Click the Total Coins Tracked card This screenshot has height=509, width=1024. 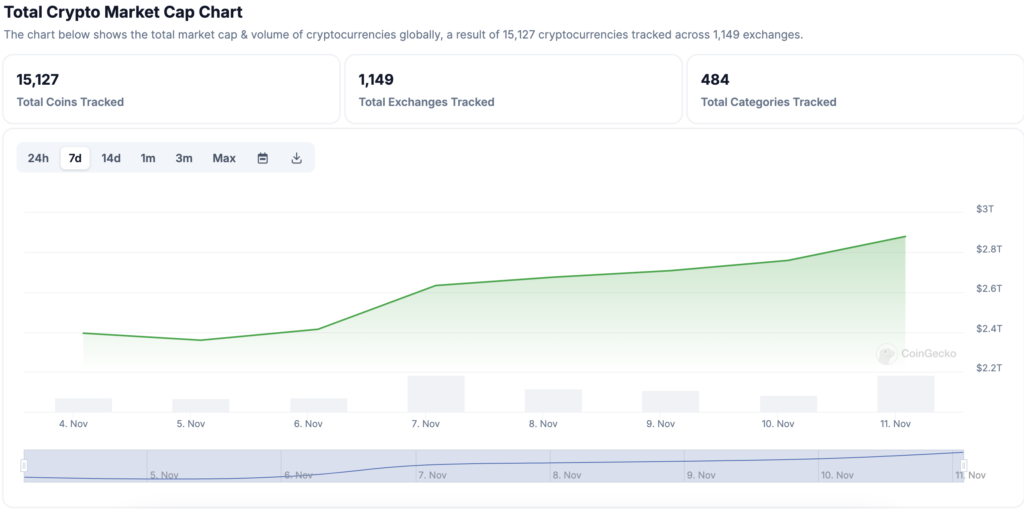171,89
